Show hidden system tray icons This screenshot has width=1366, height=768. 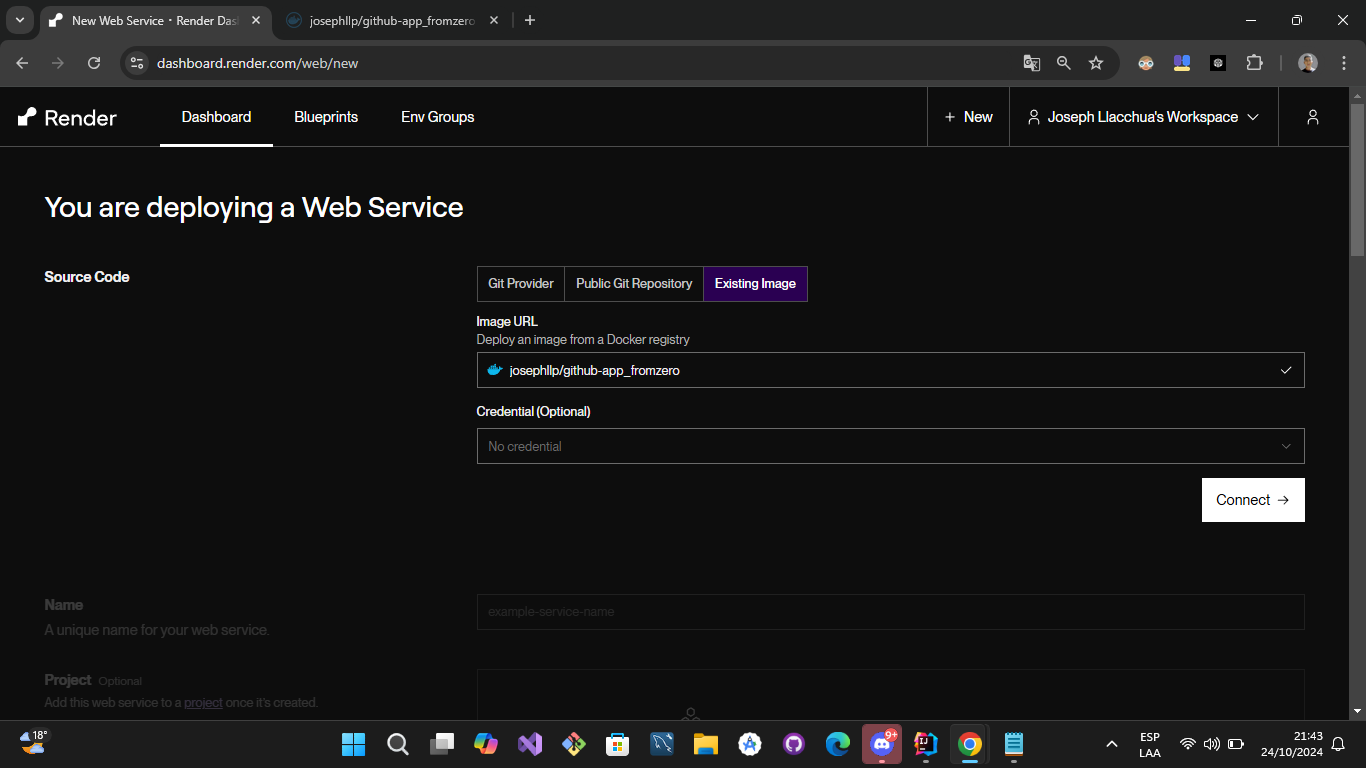(1111, 744)
